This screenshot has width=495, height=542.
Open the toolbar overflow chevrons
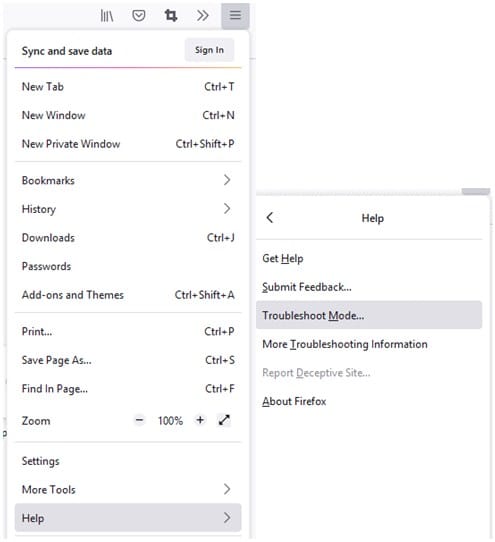click(203, 16)
